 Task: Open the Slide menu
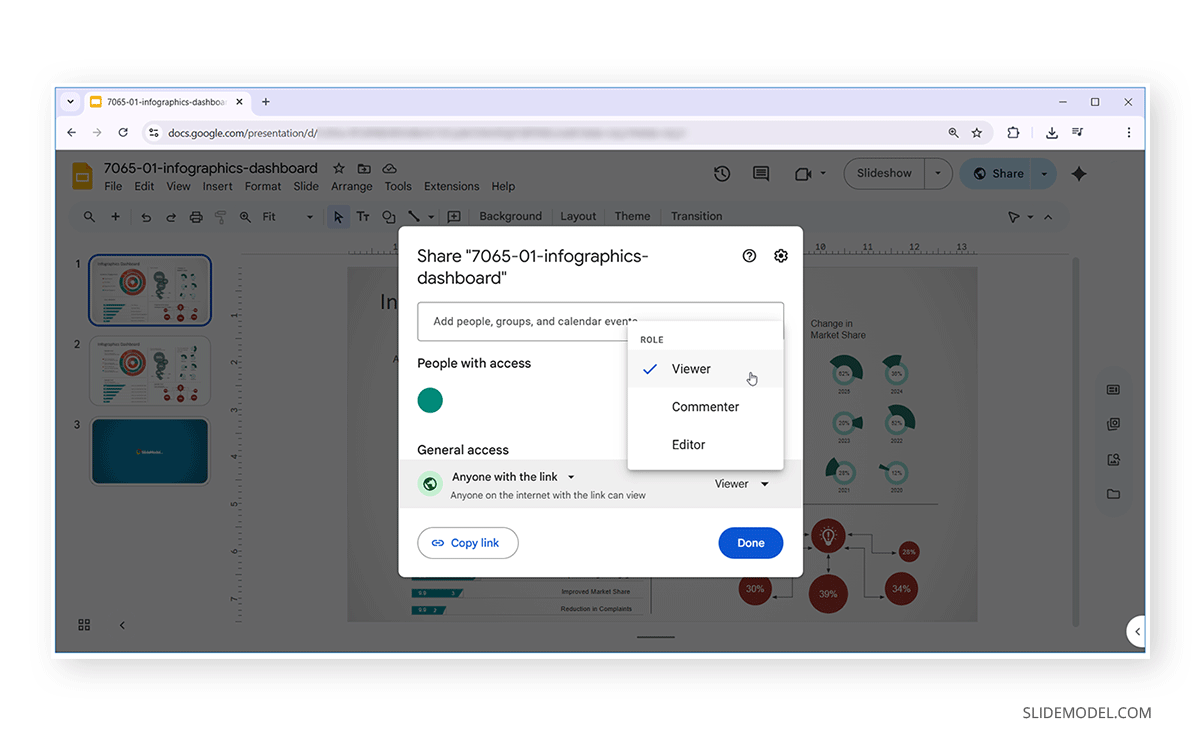(x=306, y=185)
